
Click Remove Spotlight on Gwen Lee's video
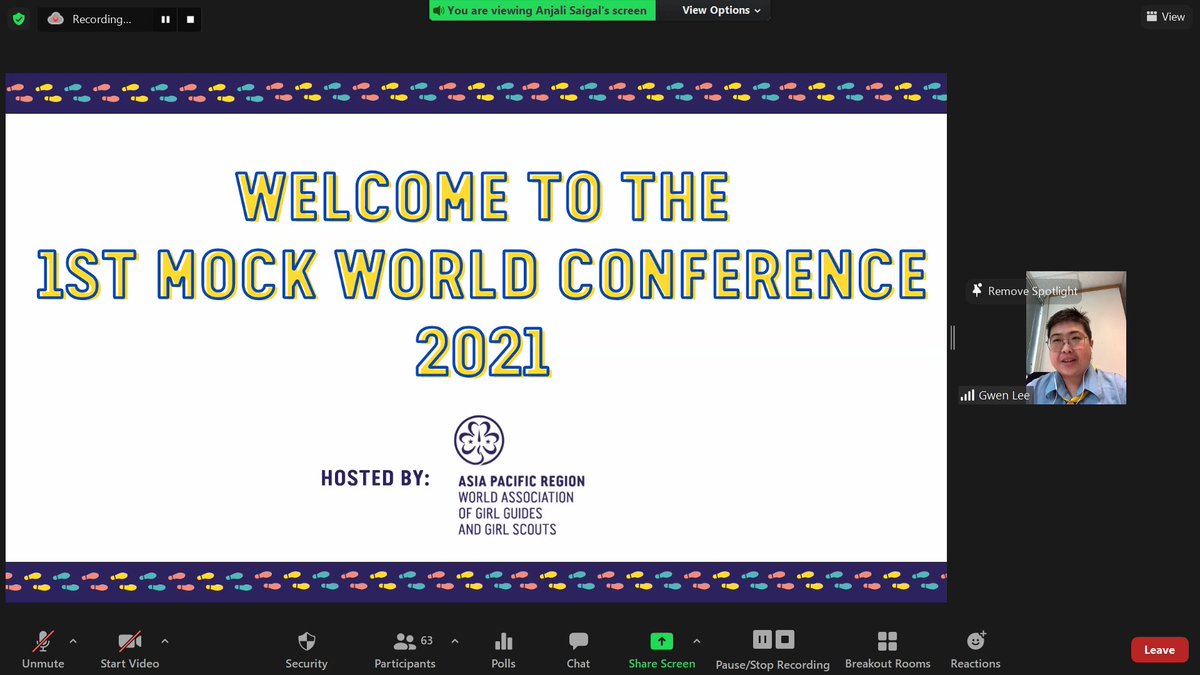1024,291
